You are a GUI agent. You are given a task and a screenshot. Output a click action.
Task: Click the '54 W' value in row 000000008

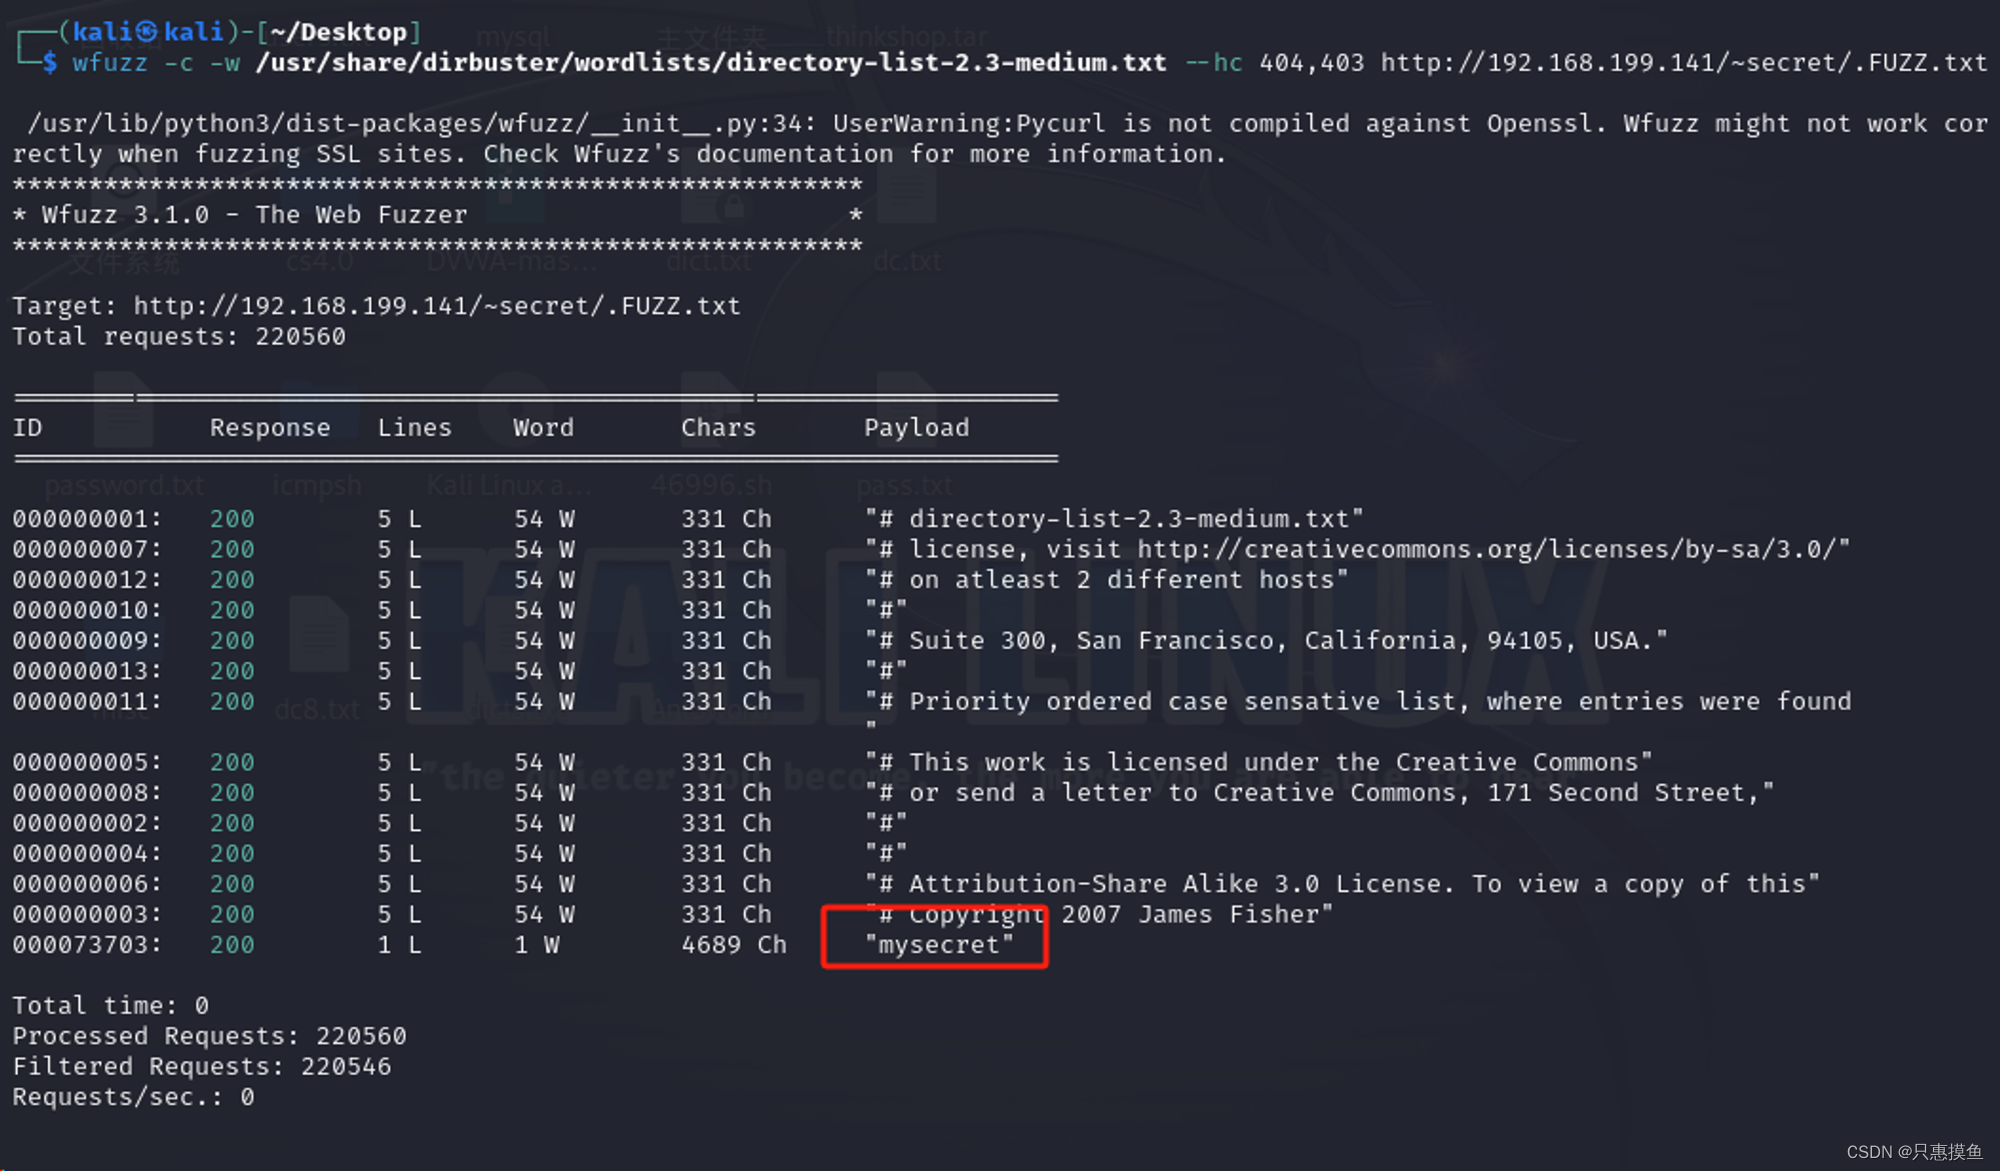(x=544, y=793)
